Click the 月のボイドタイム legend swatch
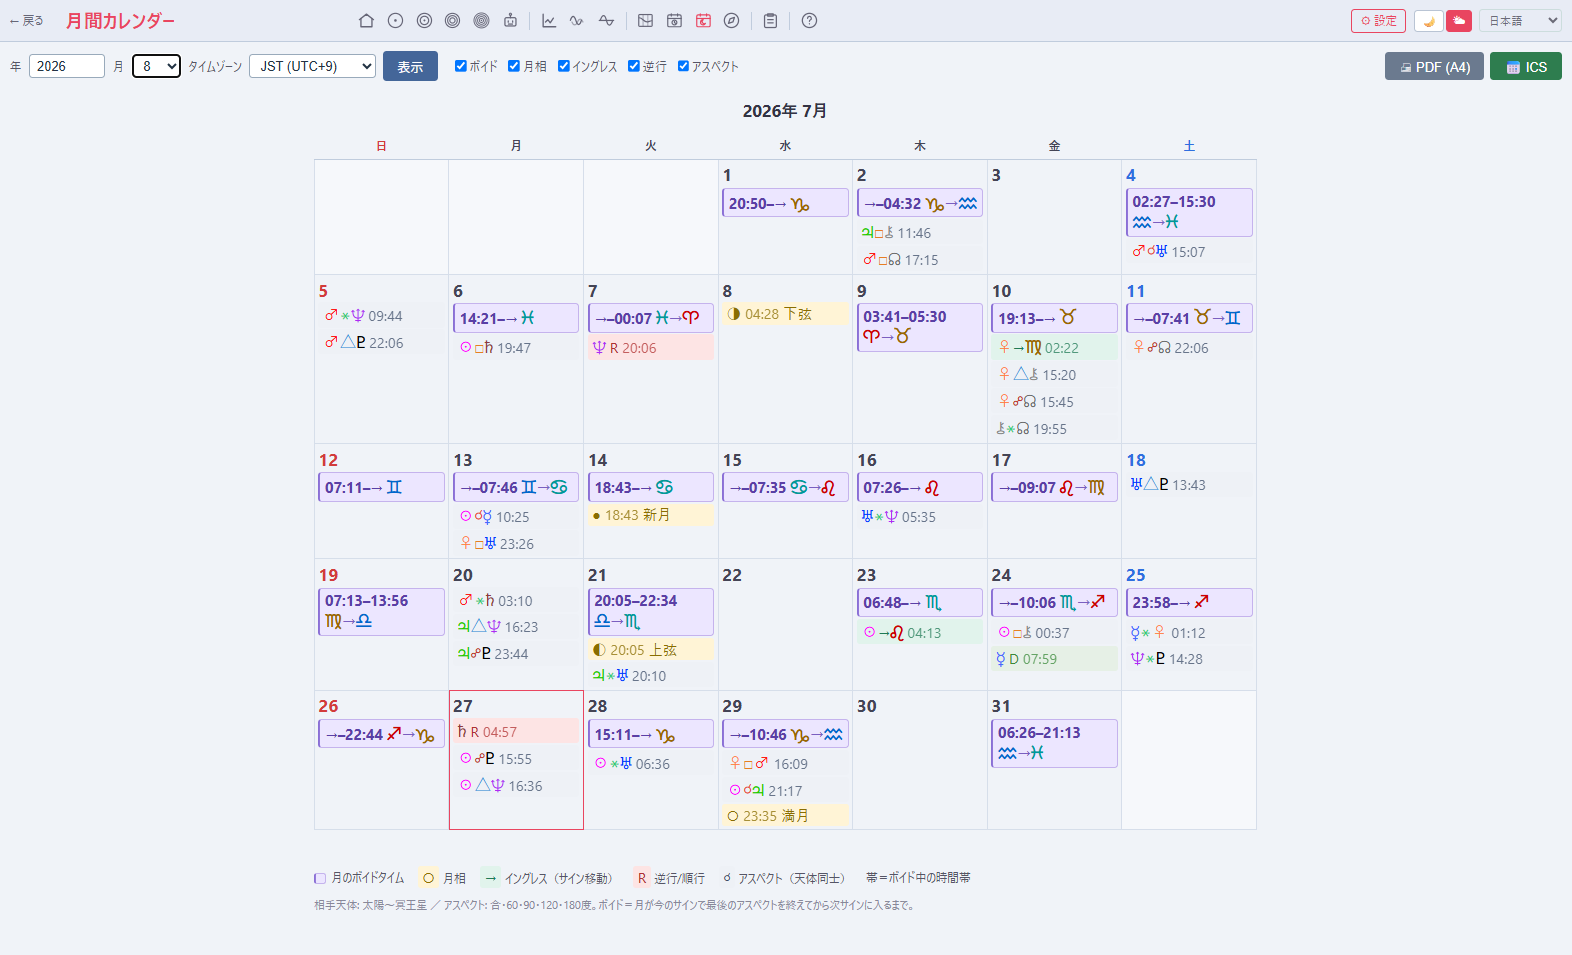The image size is (1572, 955). tap(320, 878)
